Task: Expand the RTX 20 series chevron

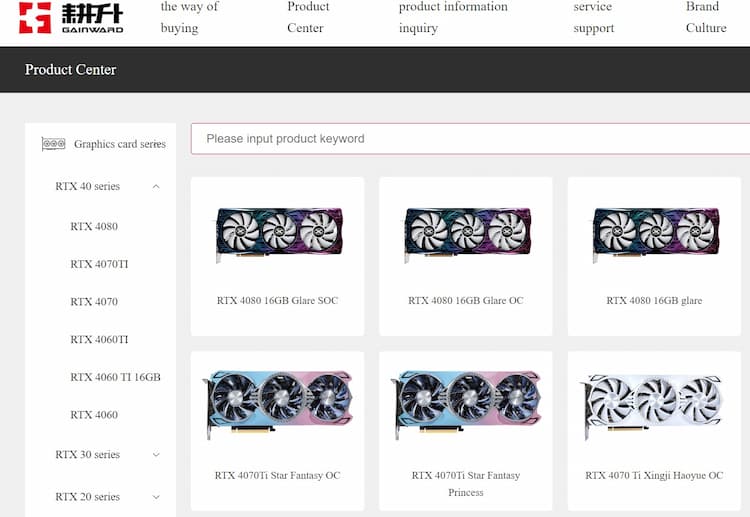Action: click(156, 497)
